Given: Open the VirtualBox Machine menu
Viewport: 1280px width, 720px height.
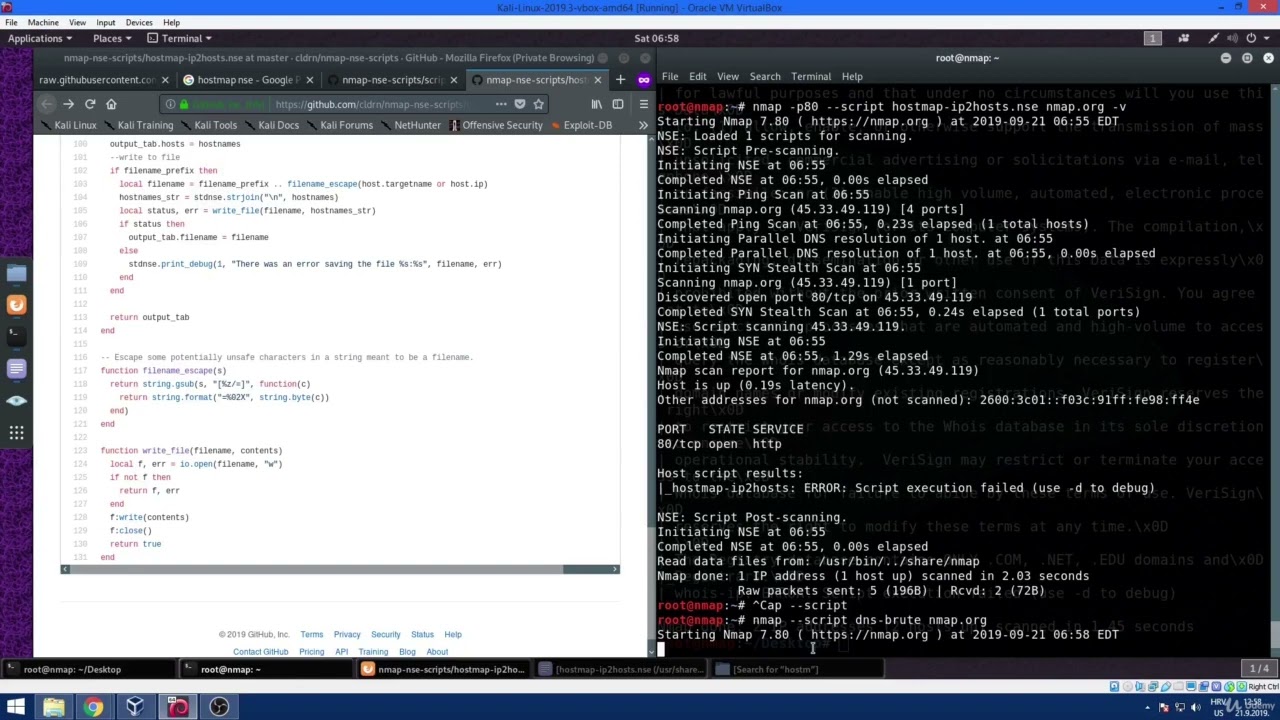Looking at the screenshot, I should [43, 22].
